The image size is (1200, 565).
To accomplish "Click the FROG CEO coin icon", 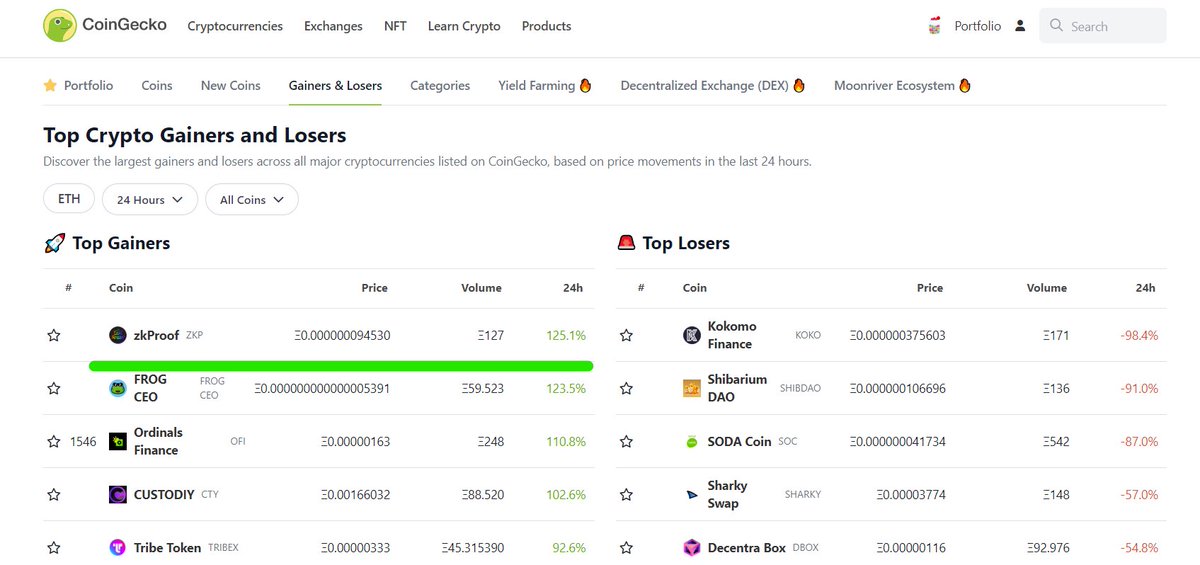I will (x=118, y=388).
